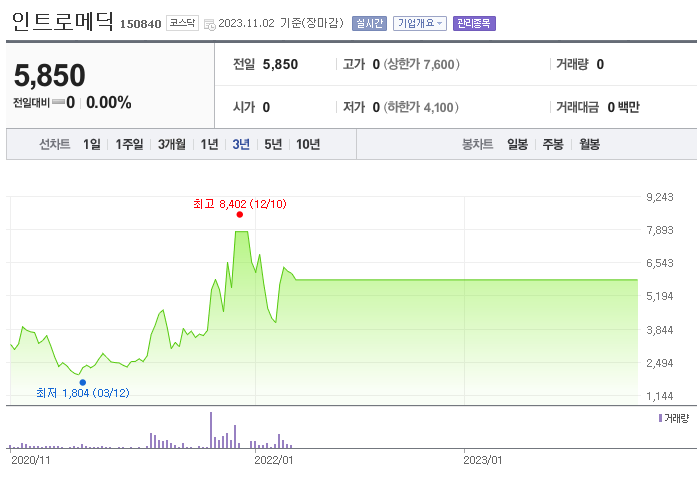The image size is (697, 484).
Task: Show the 5년 line chart
Action: point(273,144)
